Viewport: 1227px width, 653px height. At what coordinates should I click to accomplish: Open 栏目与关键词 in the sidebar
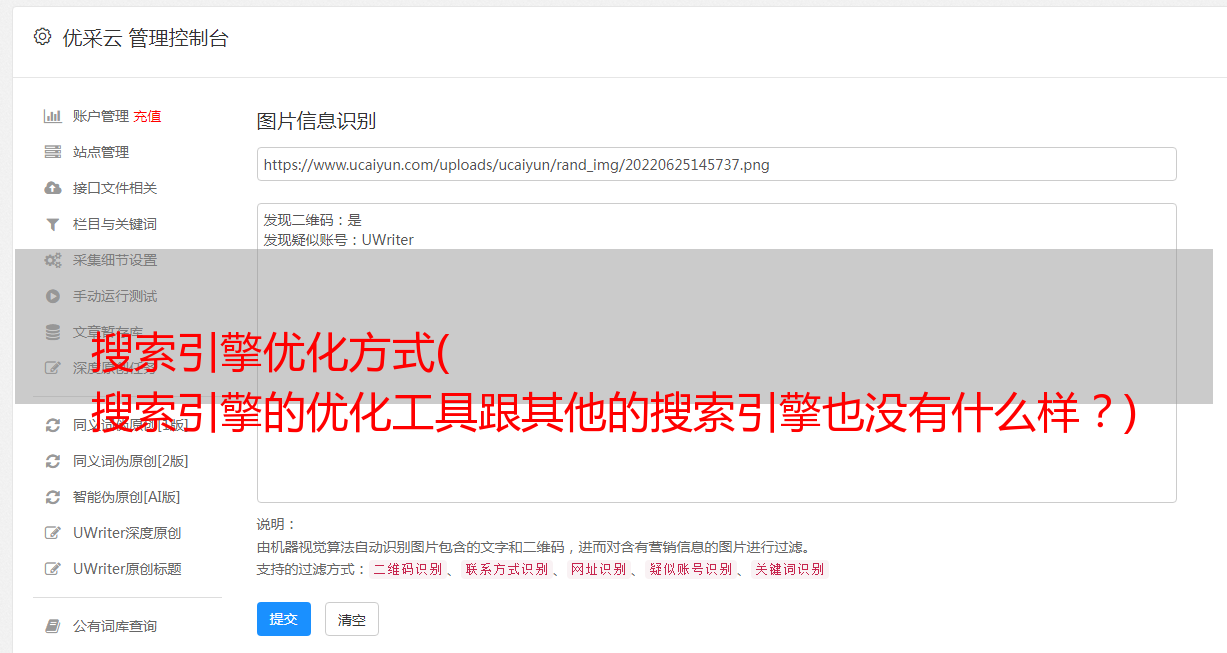click(x=115, y=224)
